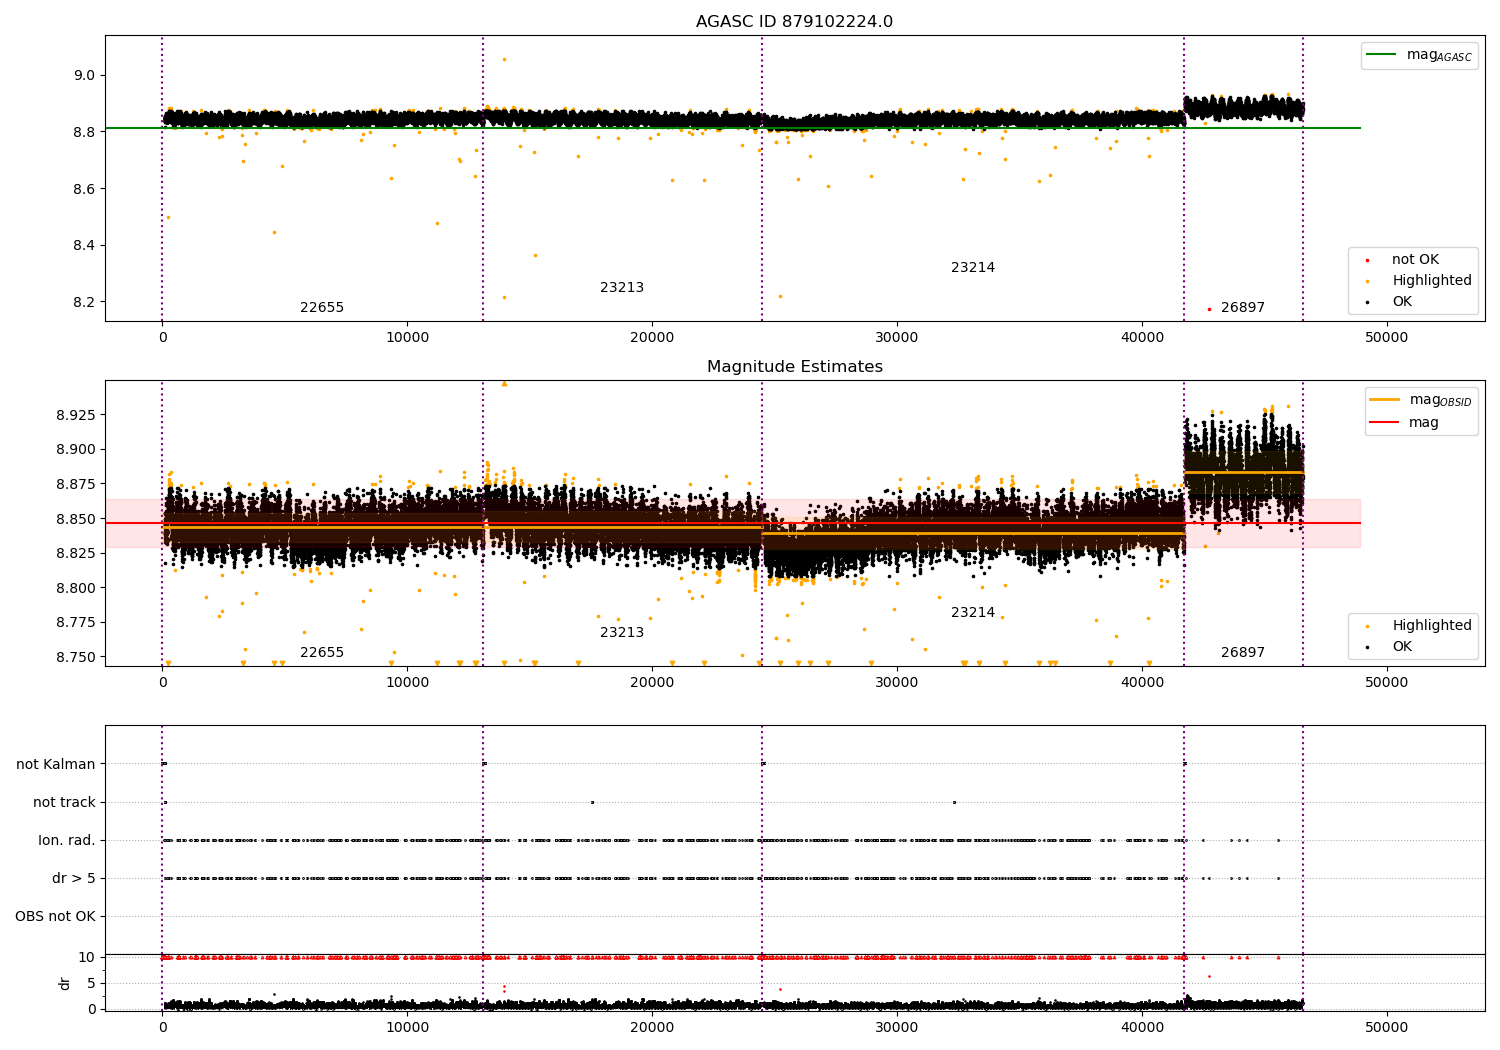Click dr axis tick 10 in bottom plot
The width and height of the screenshot is (1500, 1050).
[x=87, y=958]
